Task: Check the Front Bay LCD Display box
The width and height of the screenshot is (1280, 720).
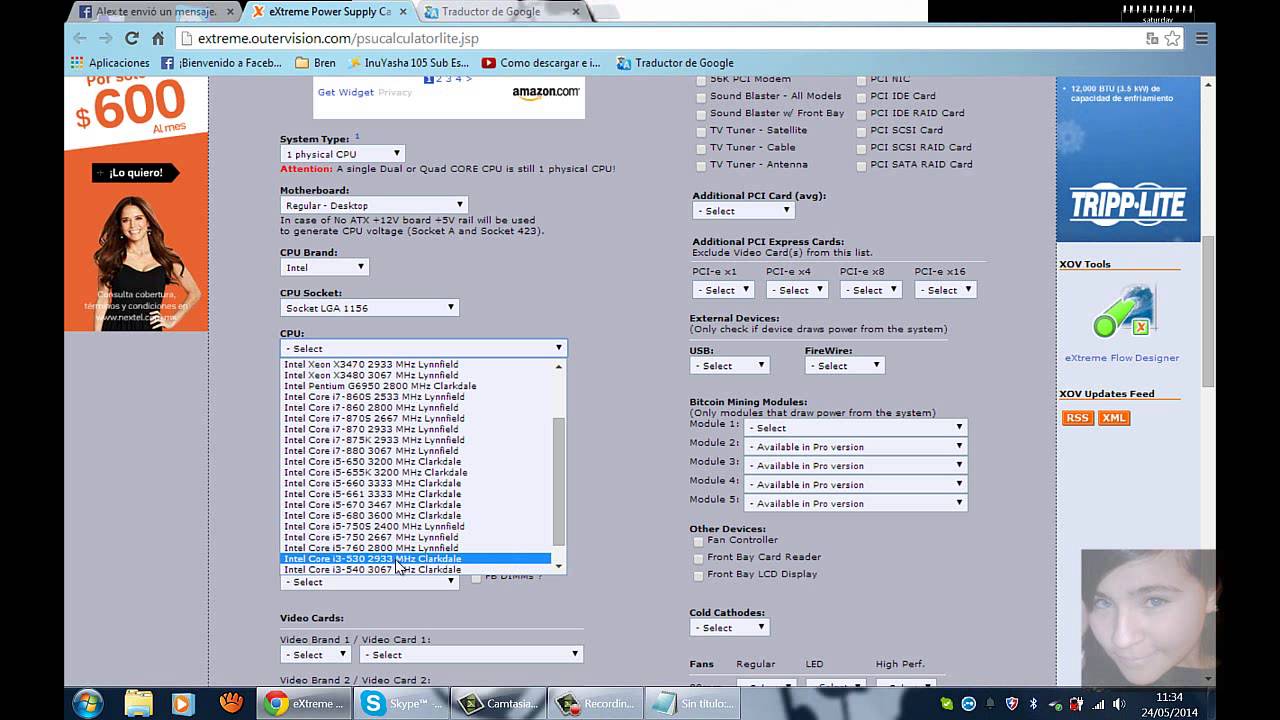Action: (x=699, y=575)
